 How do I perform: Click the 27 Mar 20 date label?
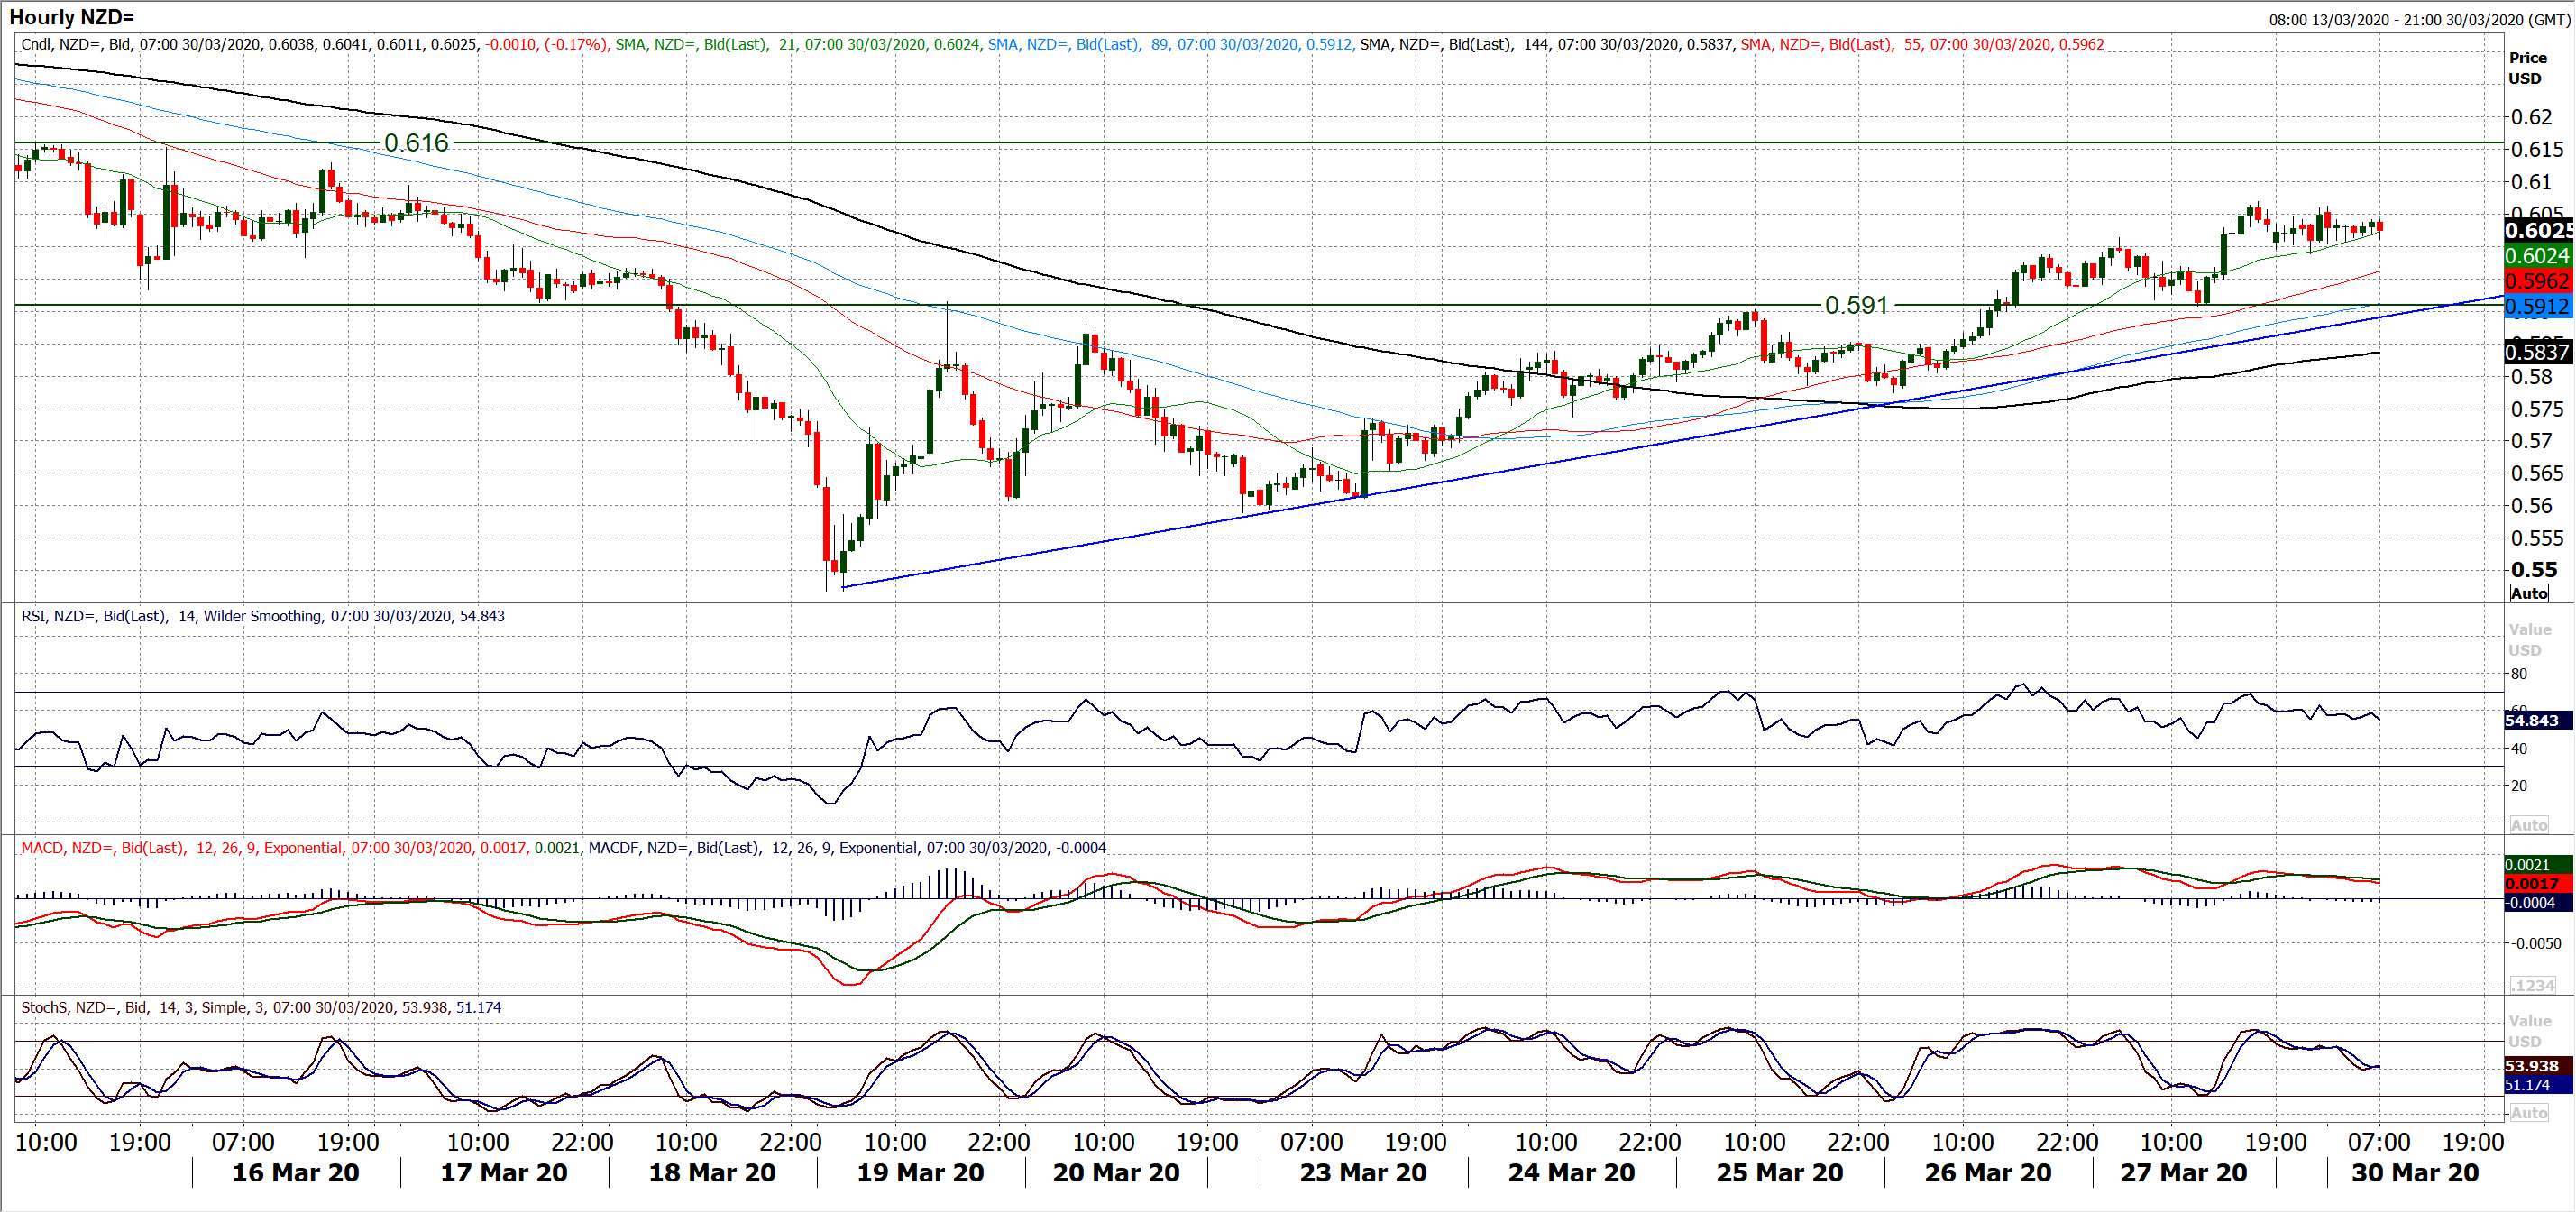2184,1173
